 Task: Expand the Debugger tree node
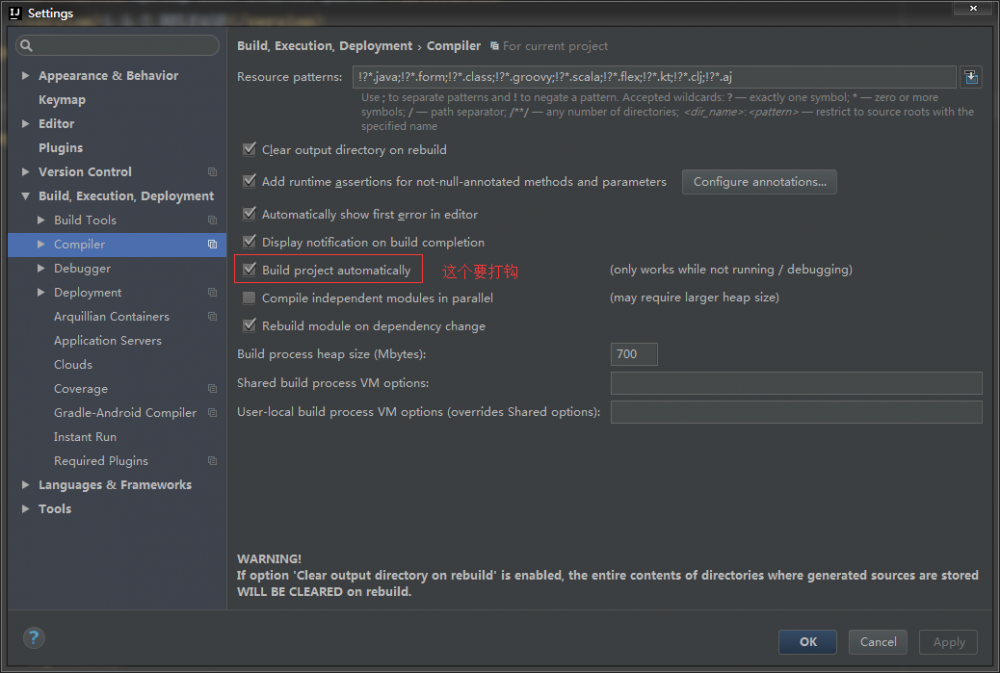click(41, 269)
